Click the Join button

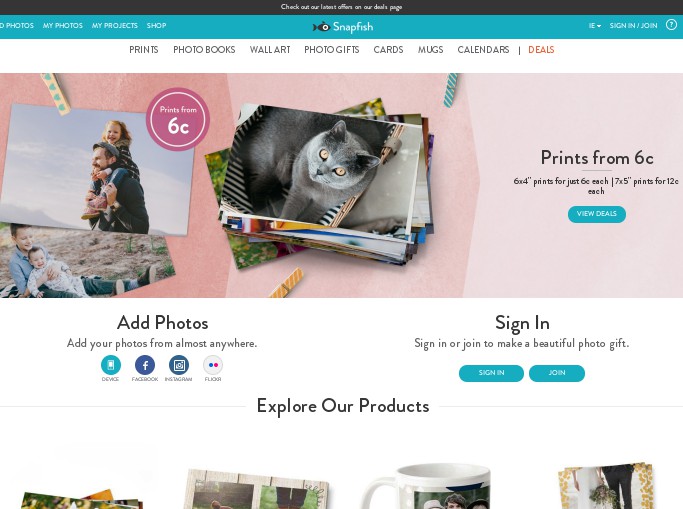coord(557,373)
